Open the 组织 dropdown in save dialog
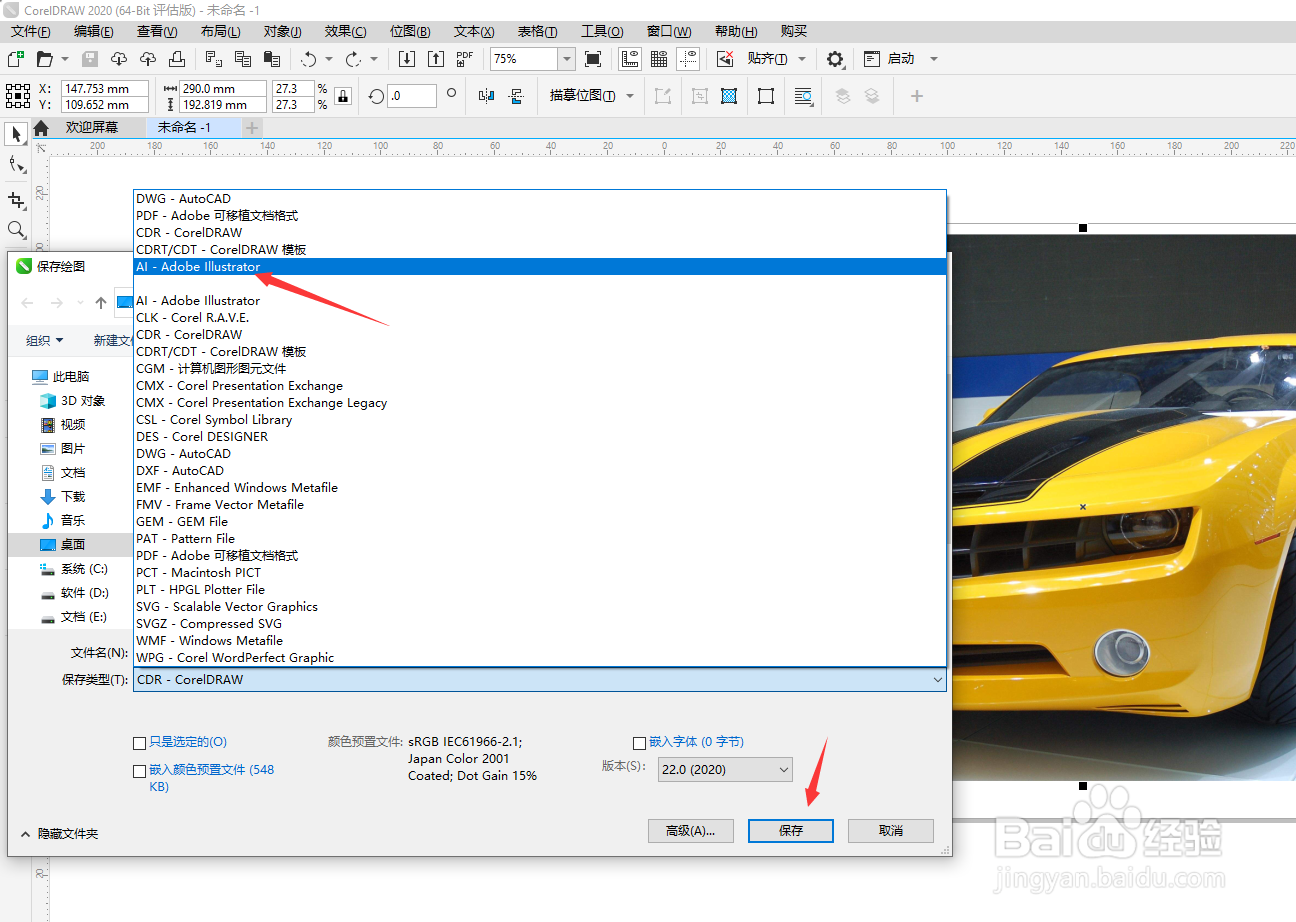The height and width of the screenshot is (922, 1296). point(45,341)
